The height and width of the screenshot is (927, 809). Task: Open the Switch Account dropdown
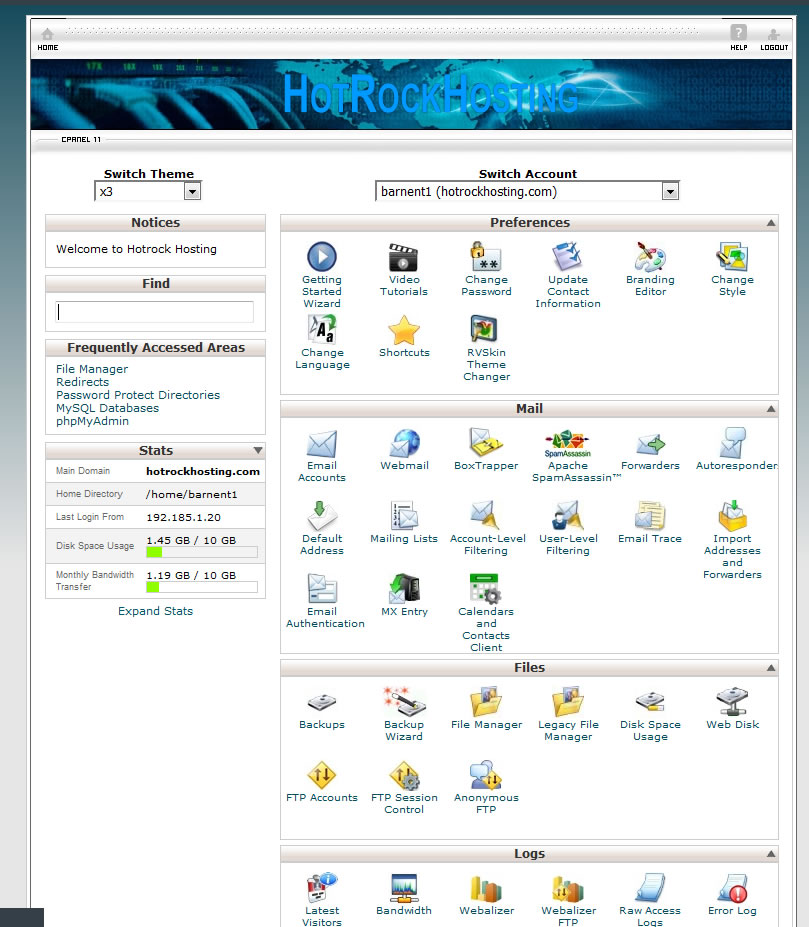pos(527,191)
